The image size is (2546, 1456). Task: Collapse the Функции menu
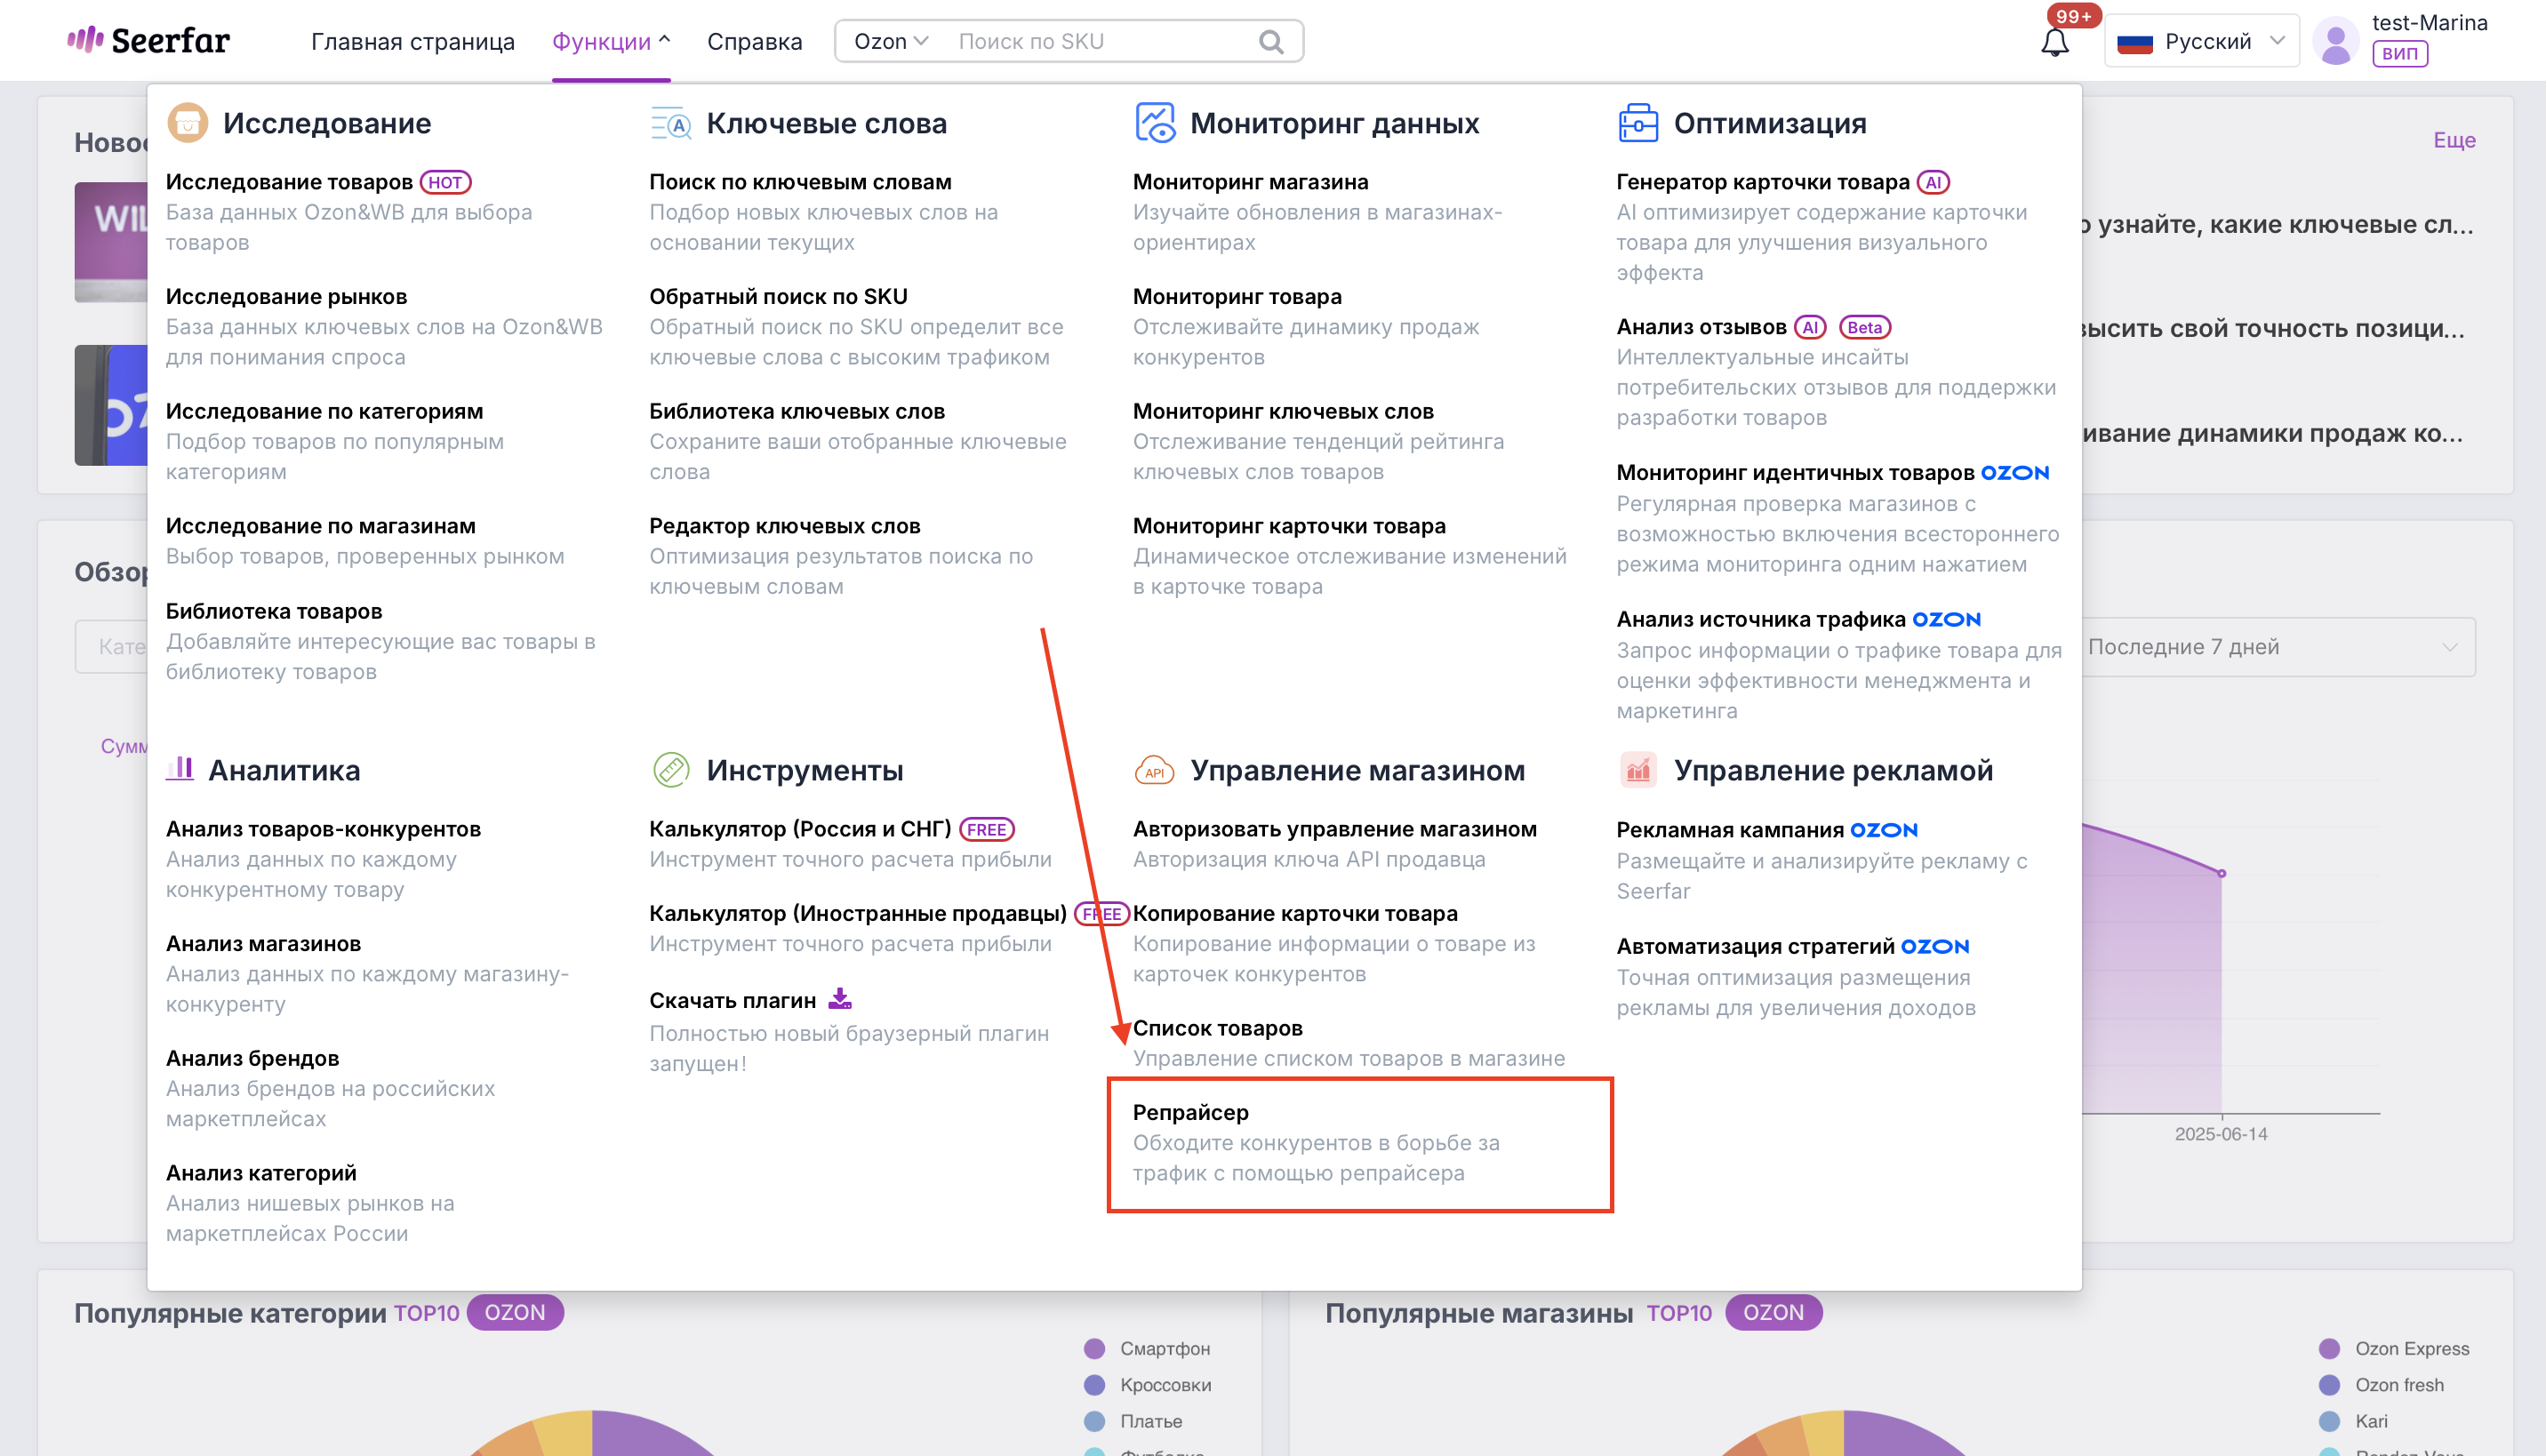(611, 41)
